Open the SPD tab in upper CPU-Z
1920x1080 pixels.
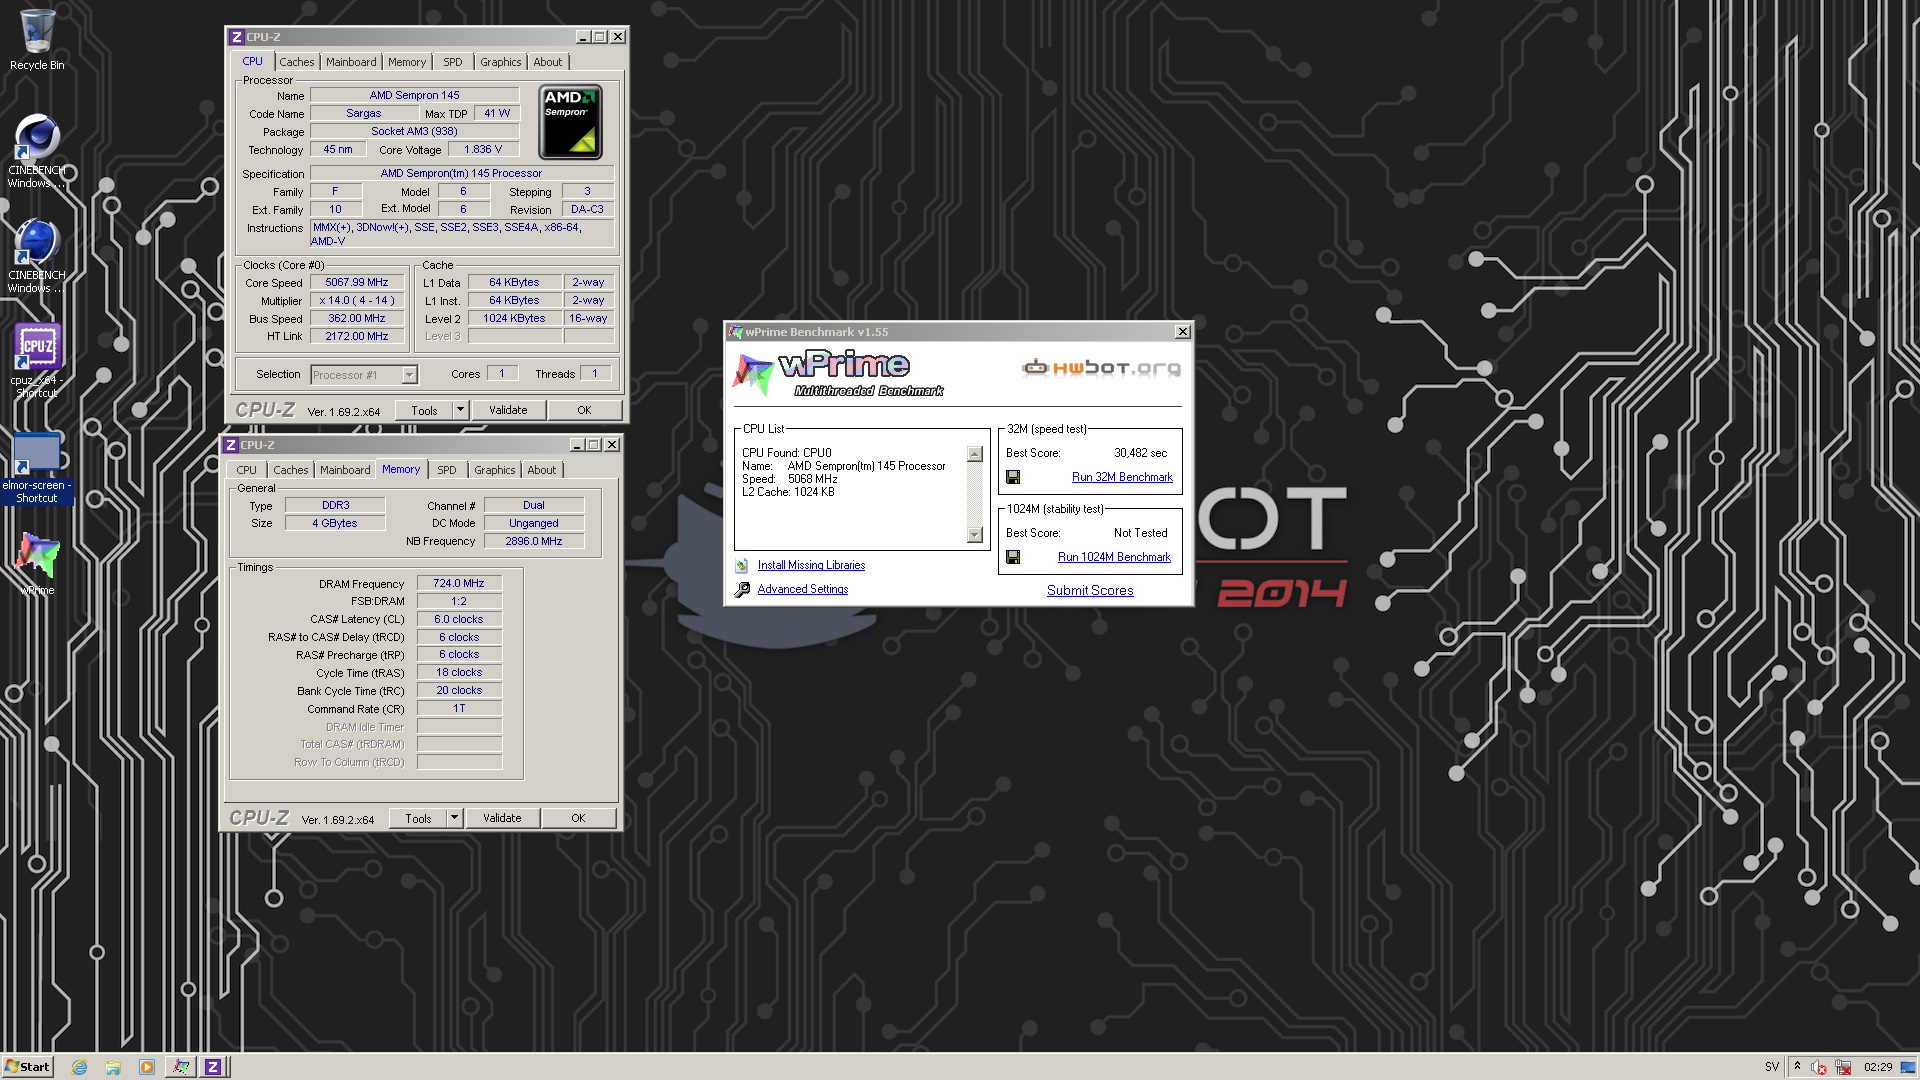pos(453,62)
